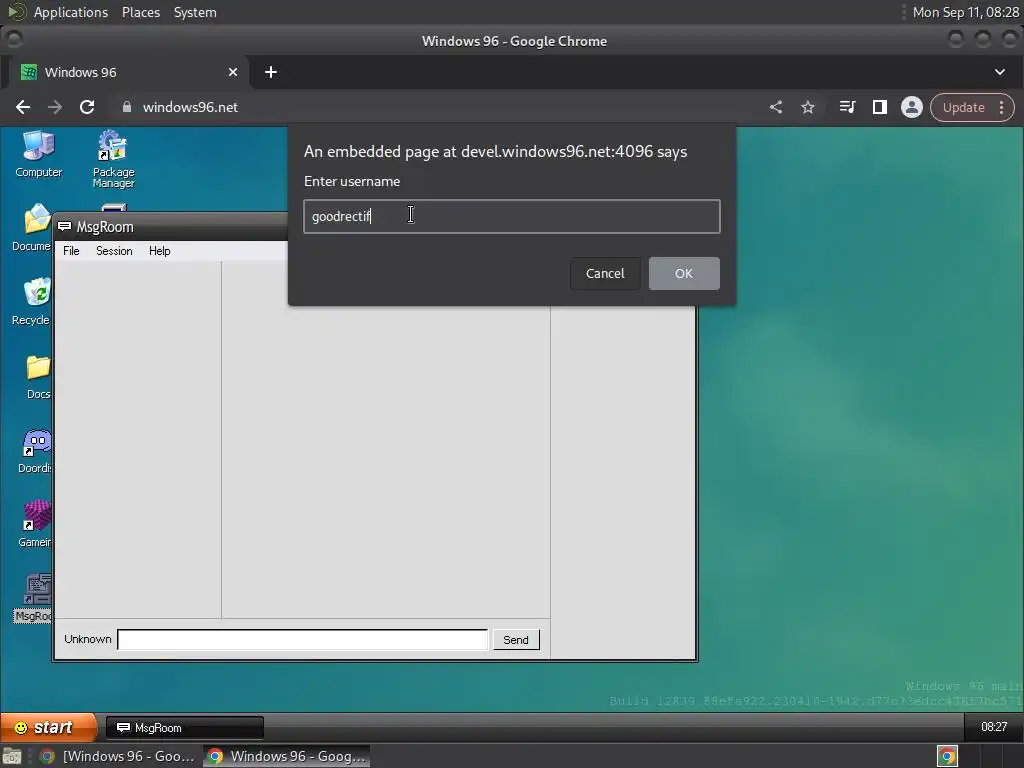Open the File menu in MsgRoom
1024x768 pixels.
(71, 251)
